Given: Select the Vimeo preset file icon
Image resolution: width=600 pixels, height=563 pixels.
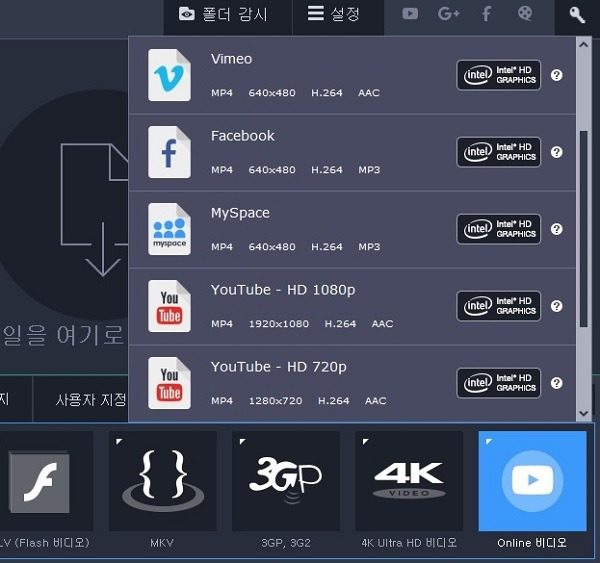Looking at the screenshot, I should [169, 75].
